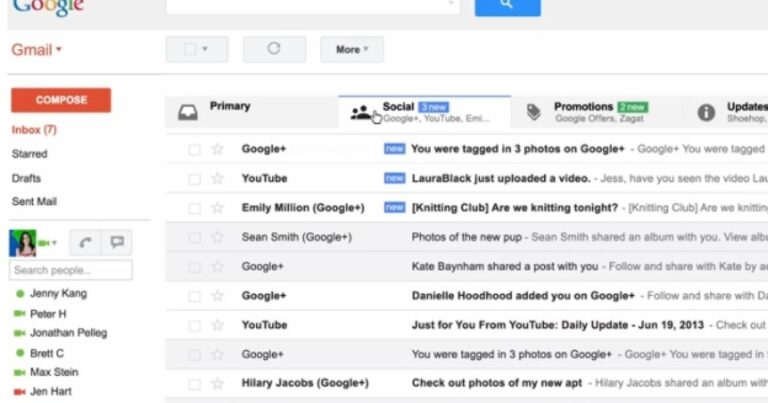Open the Gmail dropdown menu

37,49
